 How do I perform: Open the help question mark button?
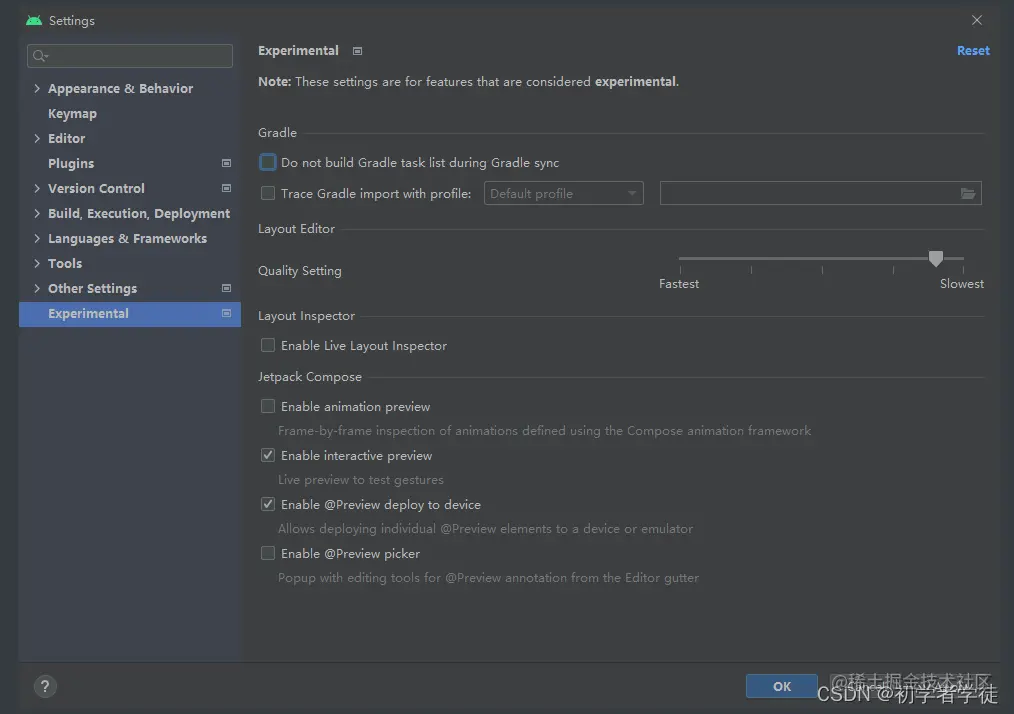[x=45, y=686]
